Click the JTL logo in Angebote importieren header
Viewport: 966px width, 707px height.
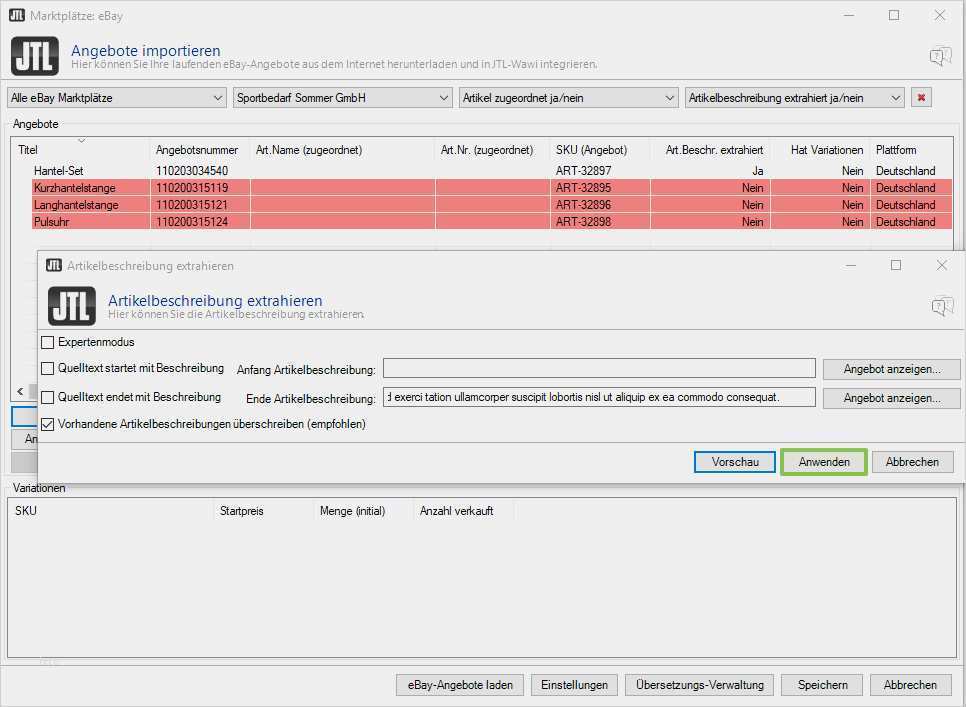(x=35, y=56)
